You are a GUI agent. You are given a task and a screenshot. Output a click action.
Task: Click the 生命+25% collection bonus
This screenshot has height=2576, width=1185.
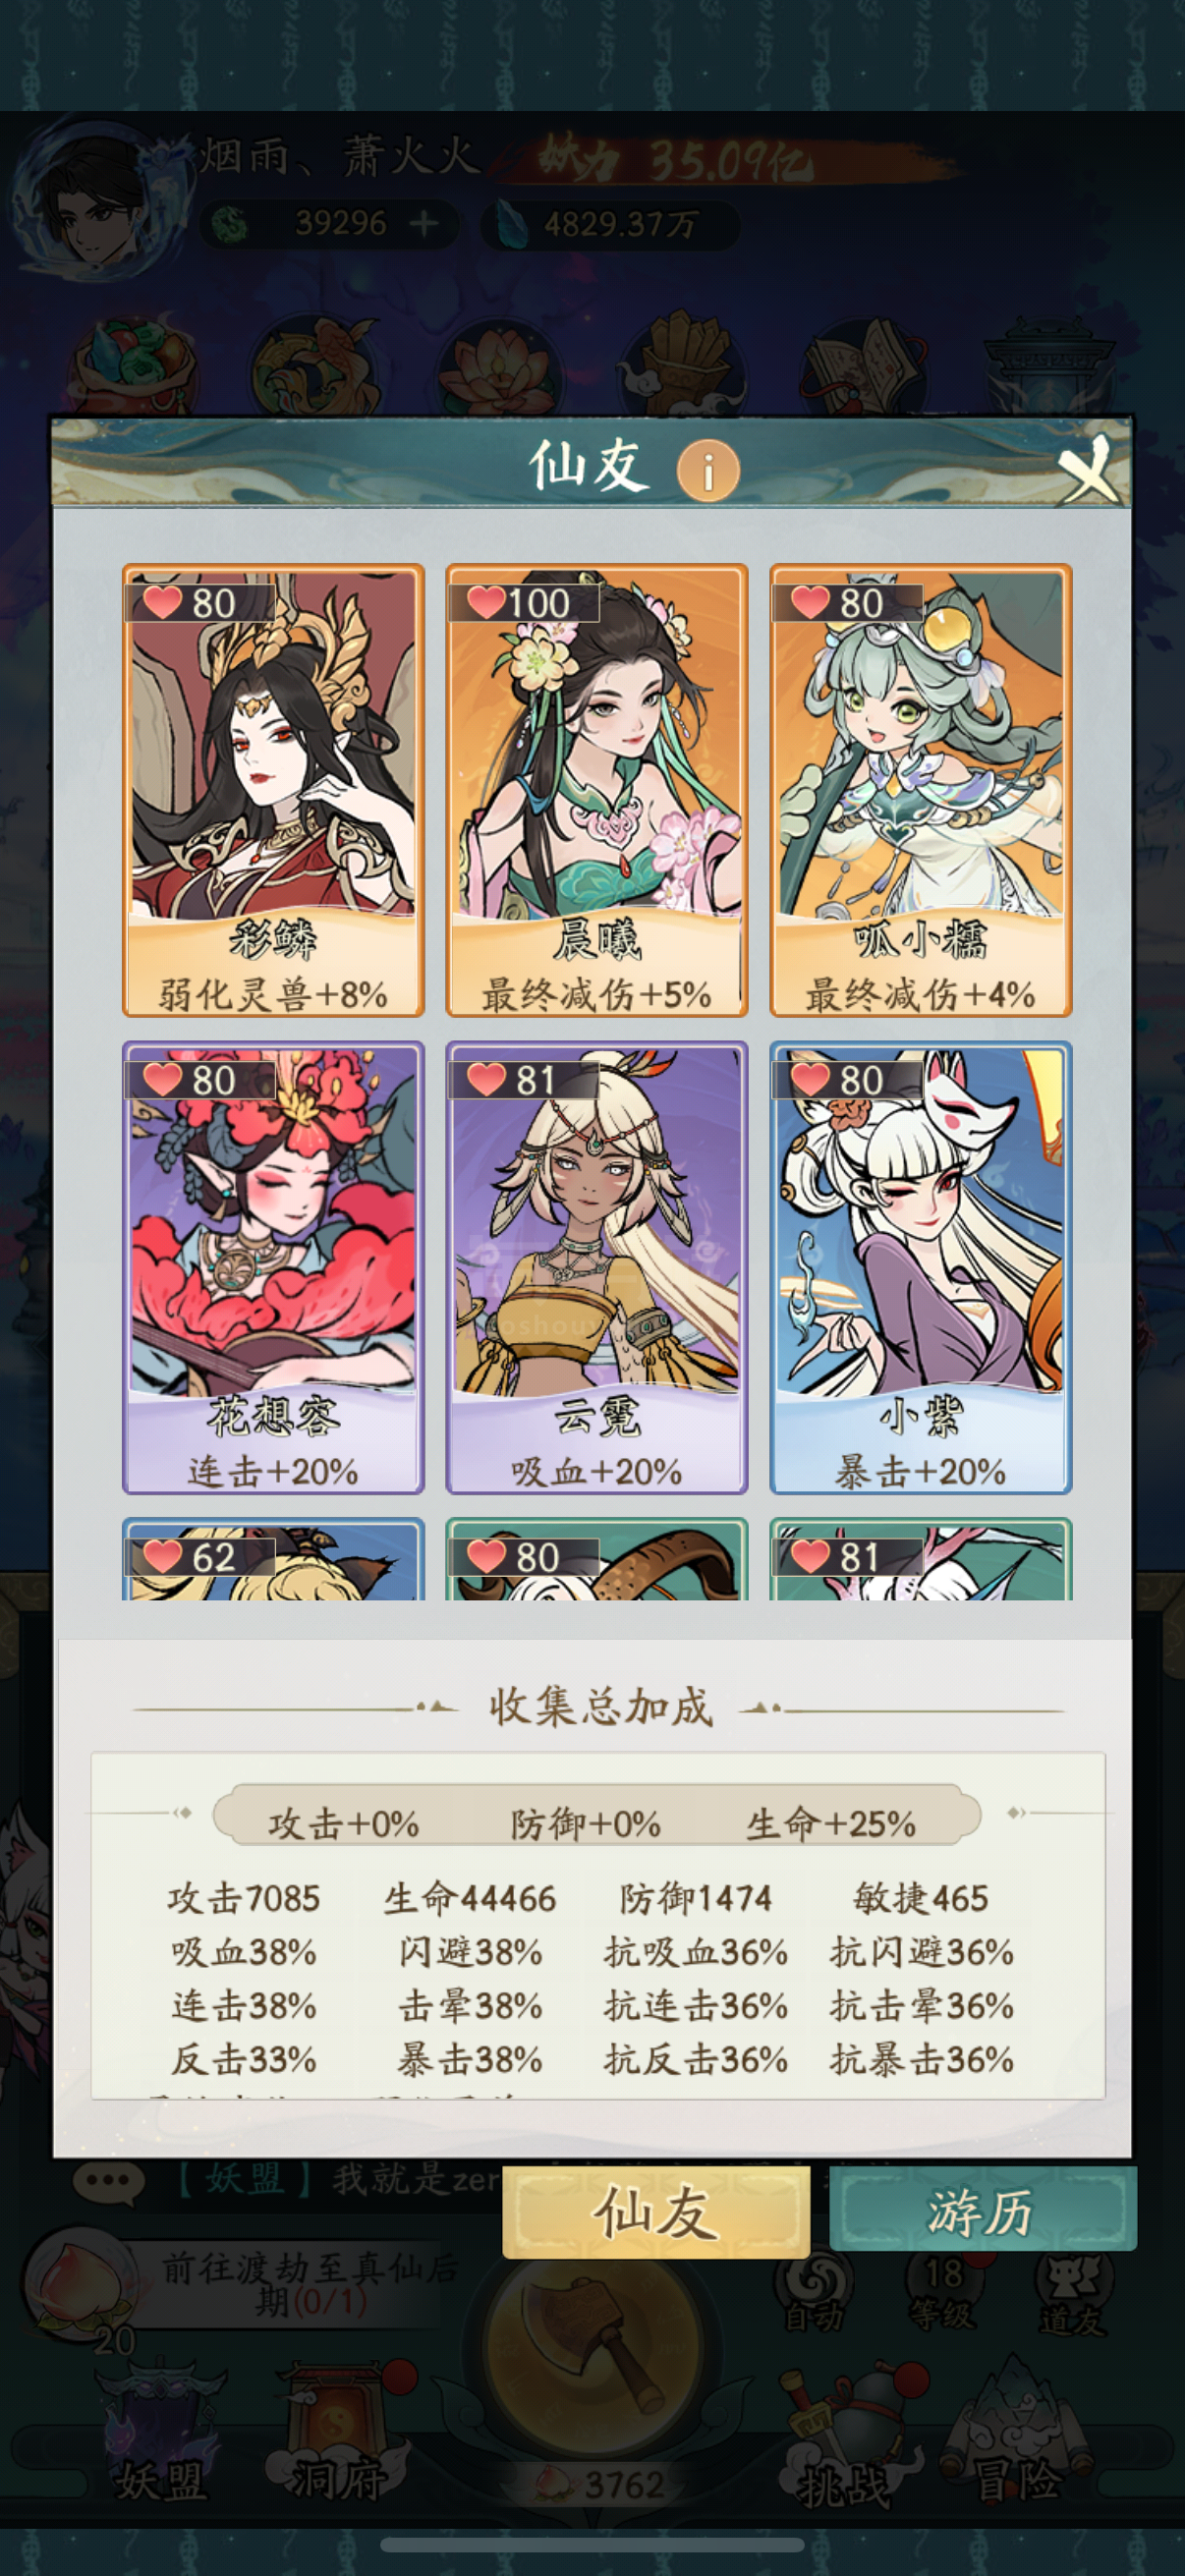(830, 1824)
